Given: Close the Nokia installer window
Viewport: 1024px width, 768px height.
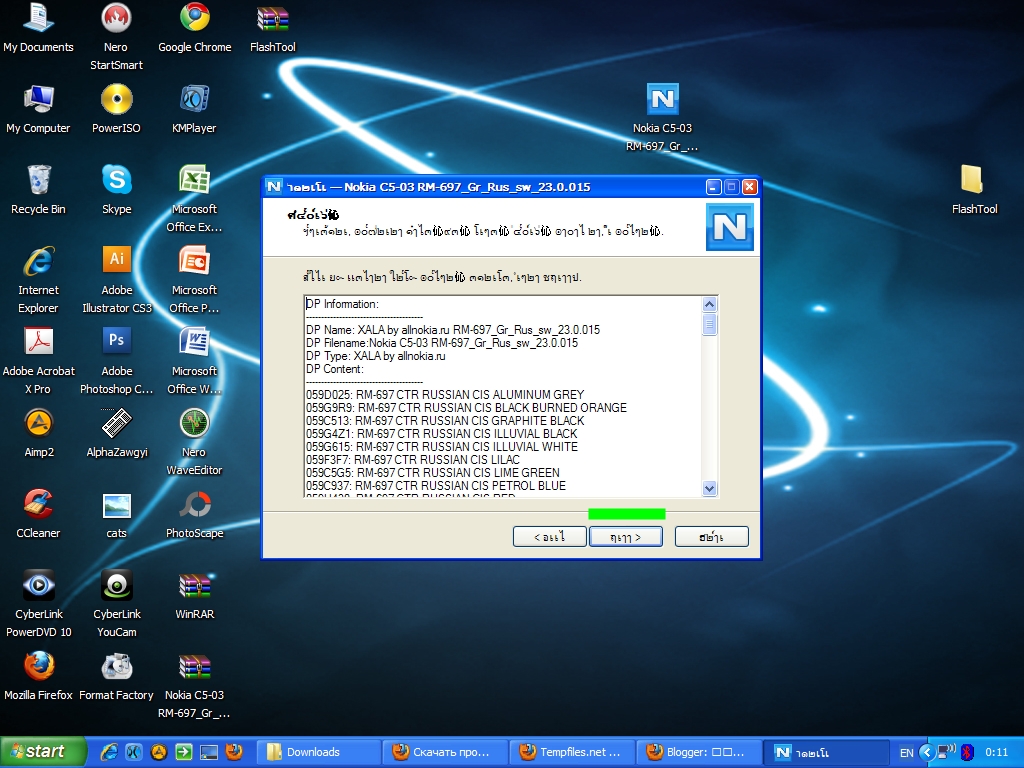Looking at the screenshot, I should [750, 187].
